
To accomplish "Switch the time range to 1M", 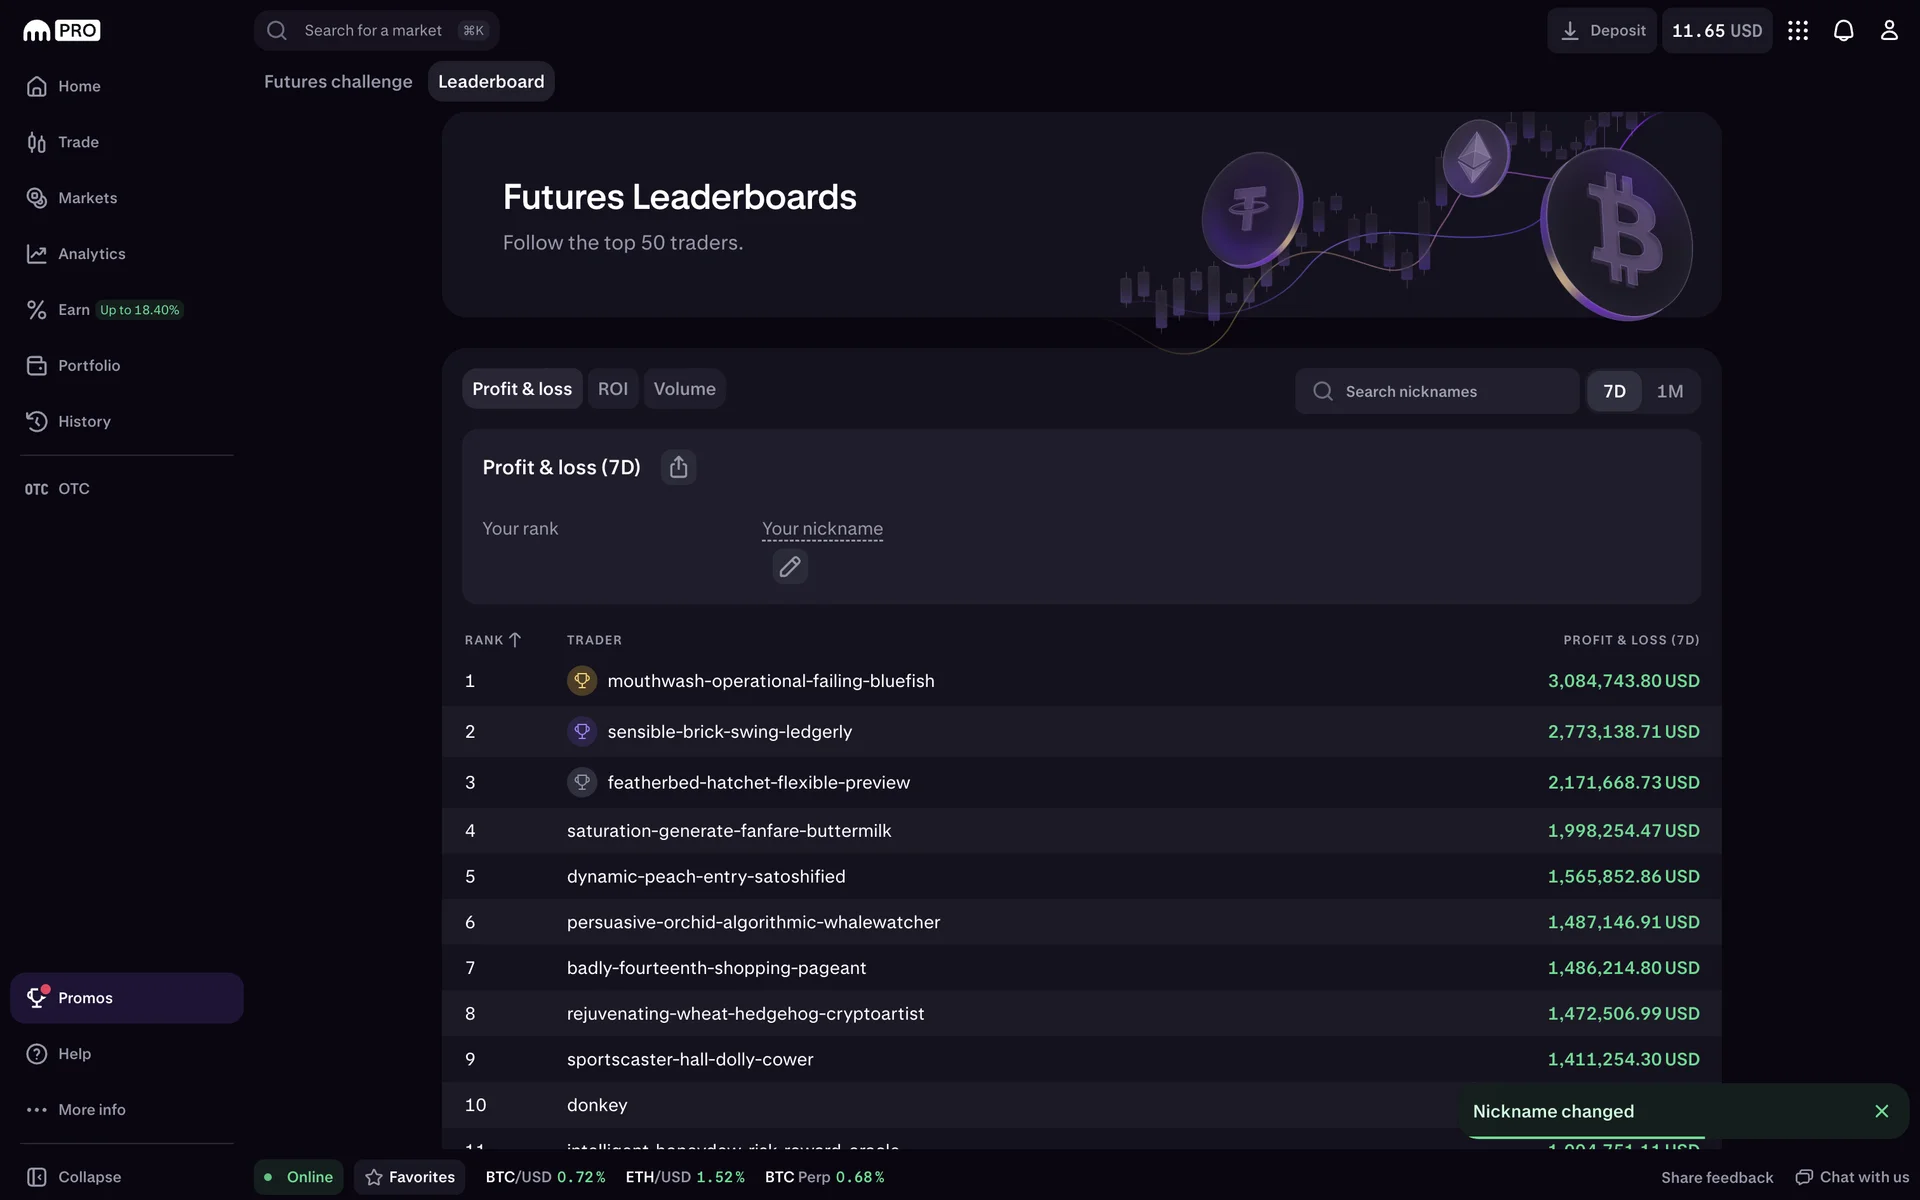I will [x=1669, y=391].
